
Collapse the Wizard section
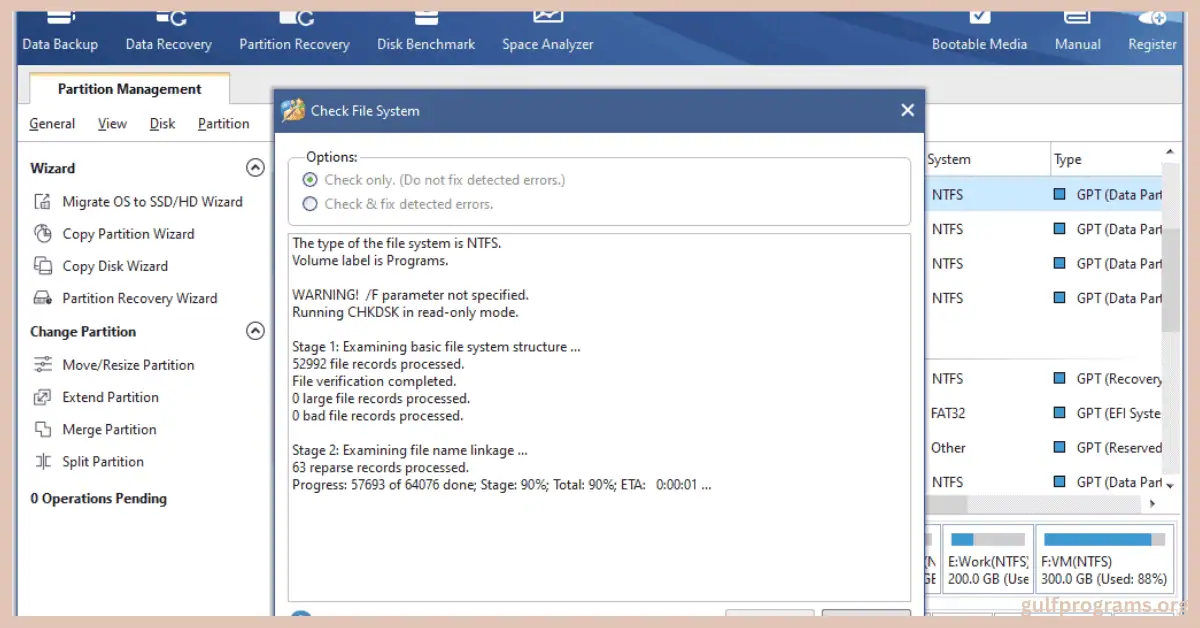(256, 167)
